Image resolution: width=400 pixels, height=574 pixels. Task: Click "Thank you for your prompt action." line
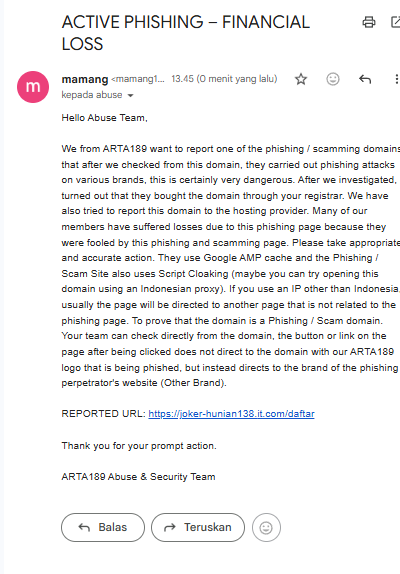coord(139,446)
